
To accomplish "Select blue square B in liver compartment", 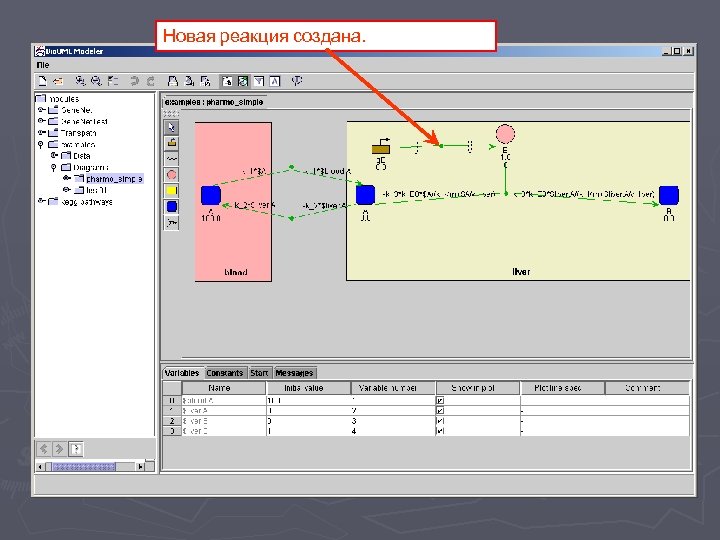I will [669, 195].
